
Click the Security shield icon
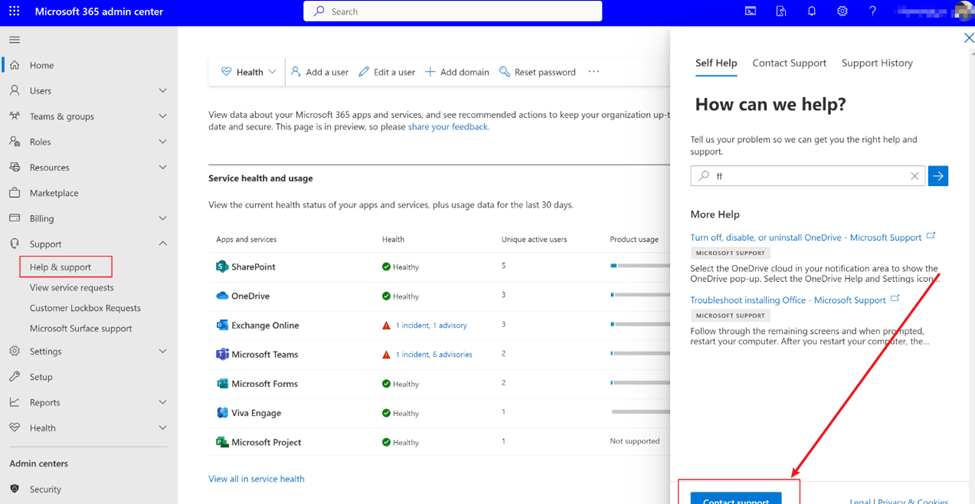point(15,489)
